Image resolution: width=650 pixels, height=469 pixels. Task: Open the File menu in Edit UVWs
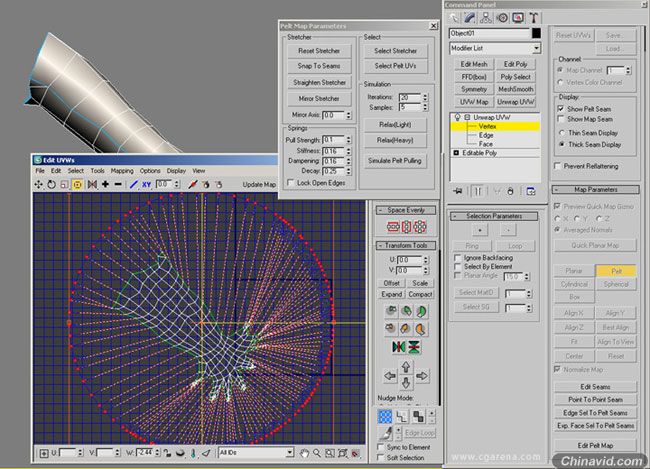[x=40, y=171]
